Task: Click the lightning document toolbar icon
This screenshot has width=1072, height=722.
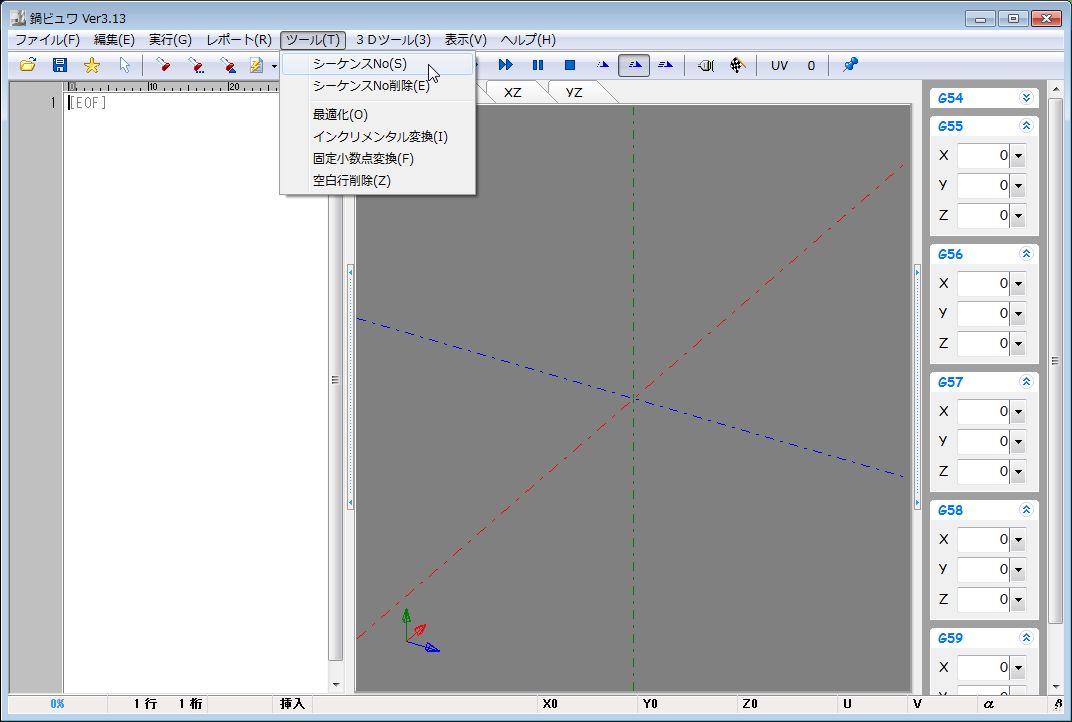Action: 256,65
